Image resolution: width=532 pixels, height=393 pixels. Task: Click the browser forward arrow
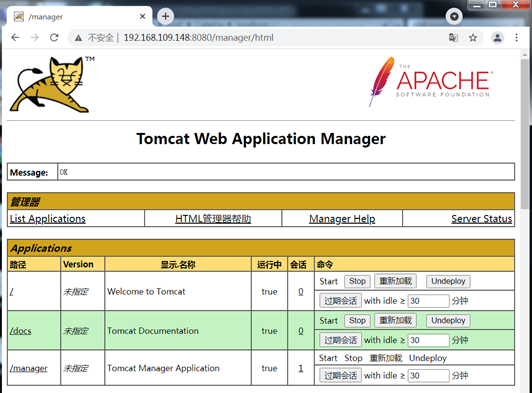(35, 37)
